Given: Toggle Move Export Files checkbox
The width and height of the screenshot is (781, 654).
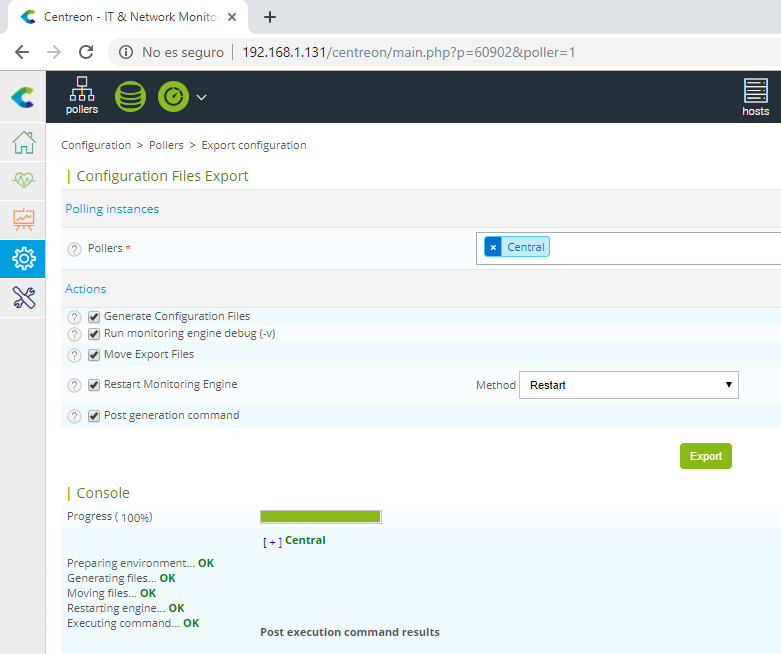Looking at the screenshot, I should pos(94,355).
